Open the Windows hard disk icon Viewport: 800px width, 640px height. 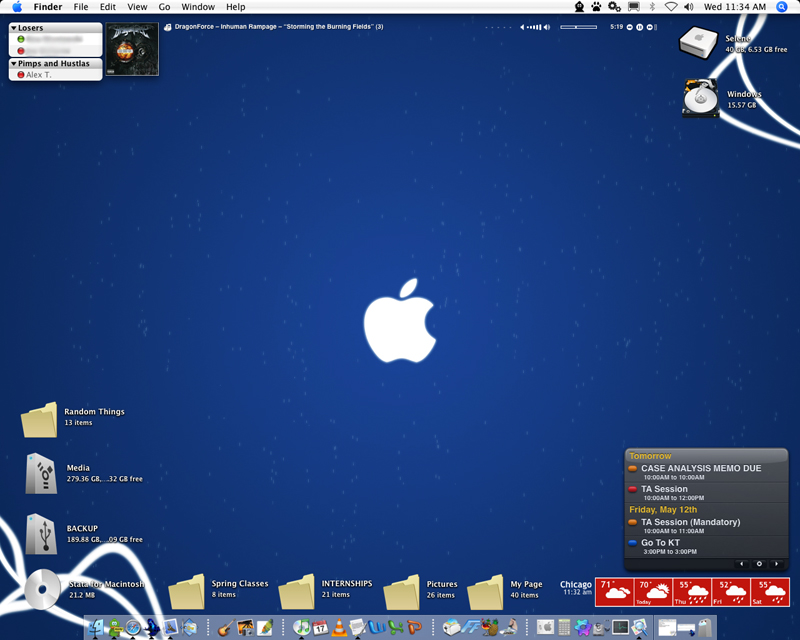701,98
